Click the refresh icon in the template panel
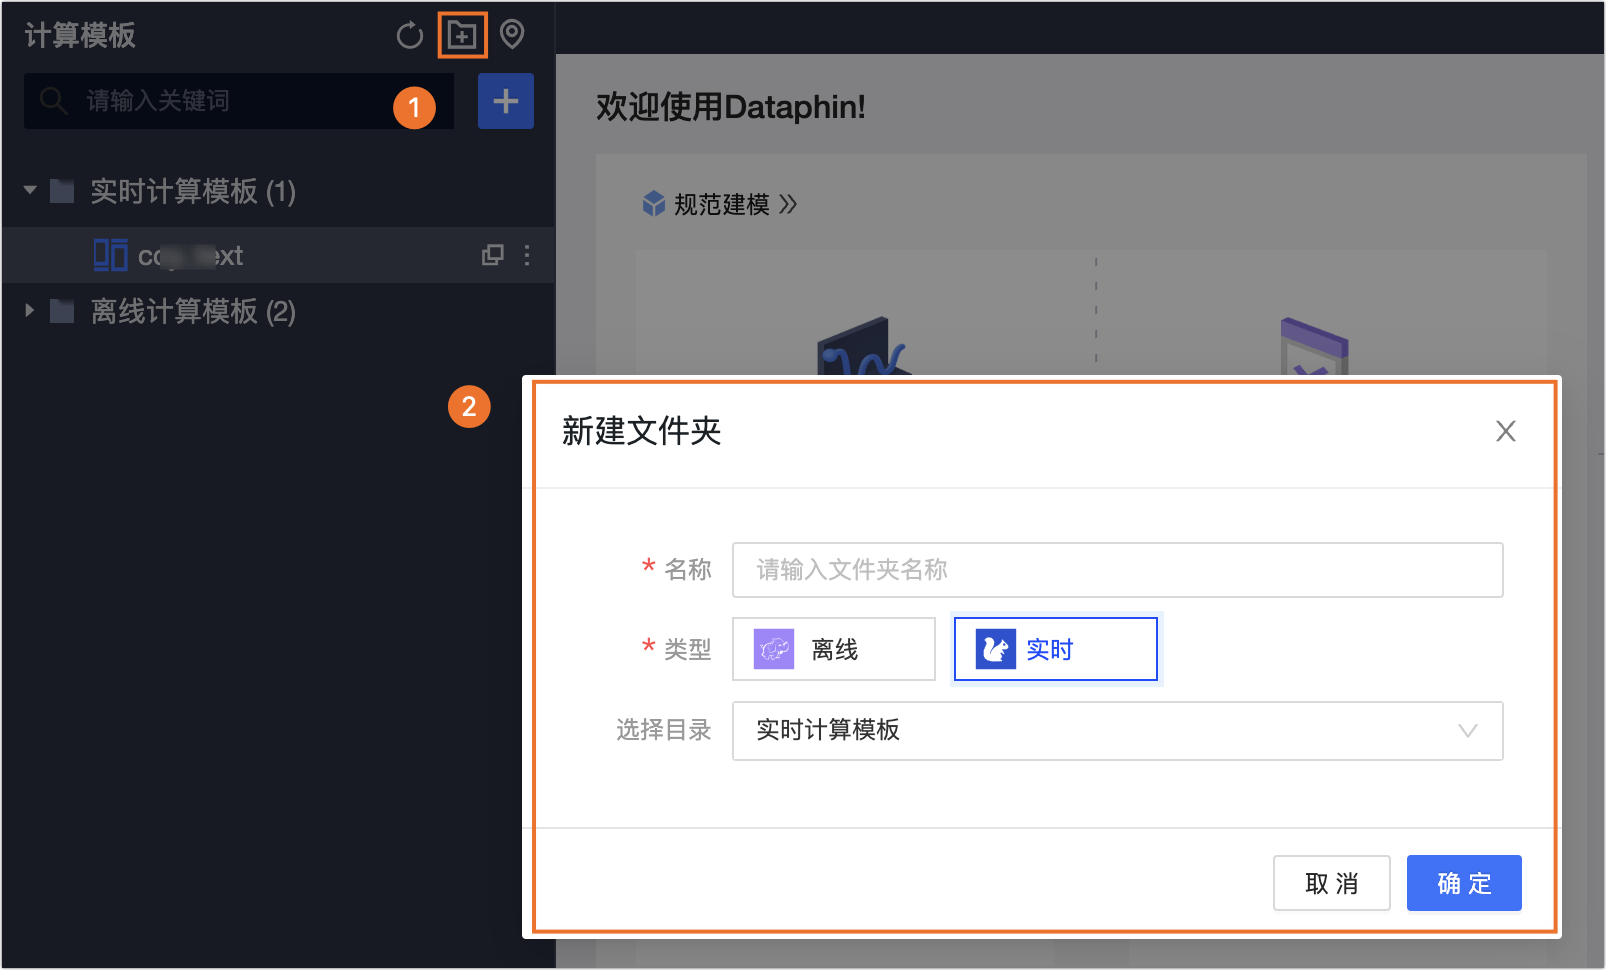This screenshot has height=970, width=1606. pos(410,36)
